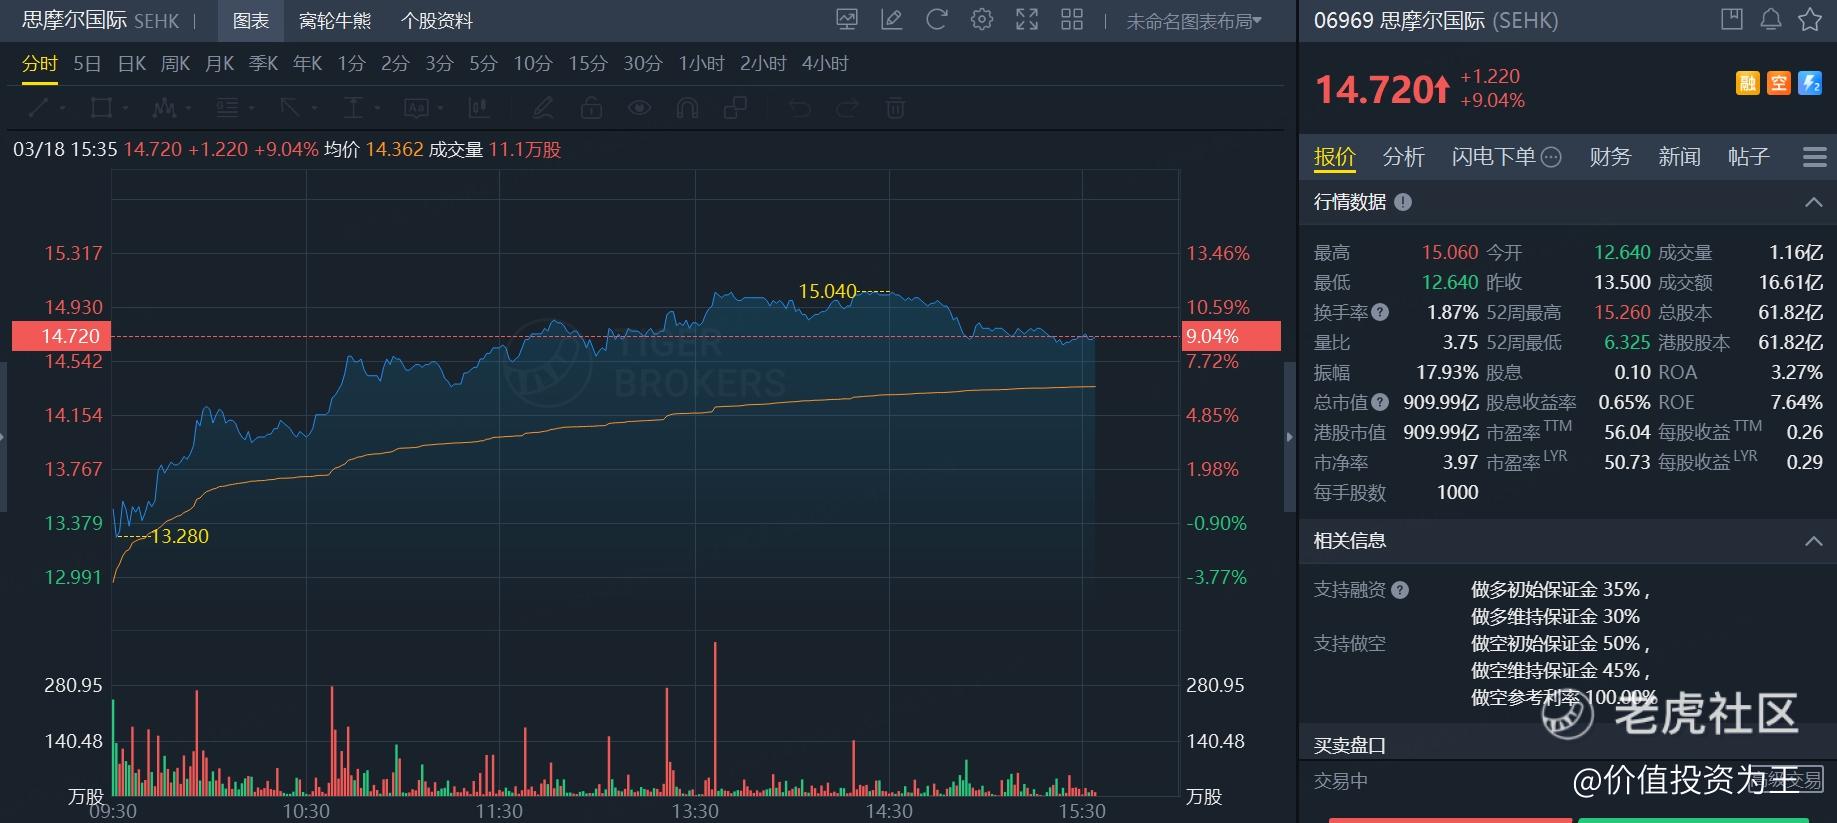Select the wave pattern drawing tool
The width and height of the screenshot is (1837, 823).
(x=164, y=107)
